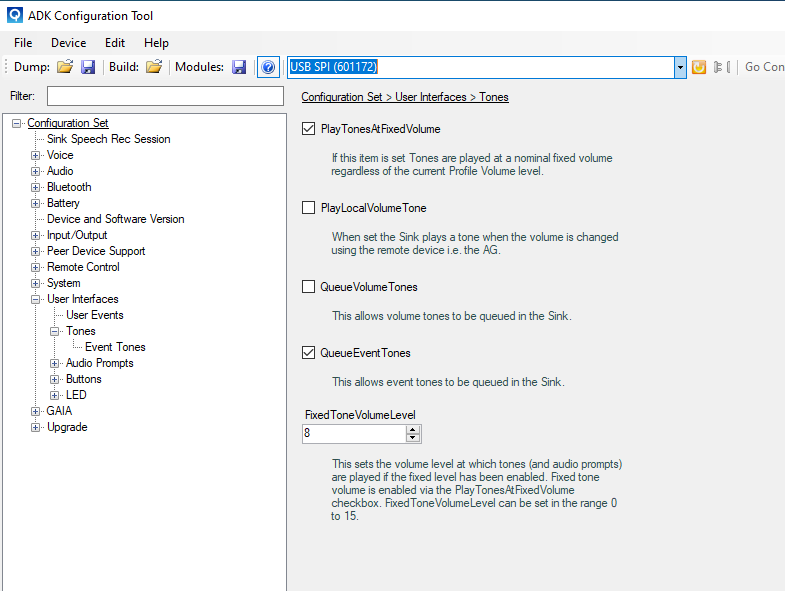
Task: Open the USB SPI device dropdown
Action: click(680, 67)
